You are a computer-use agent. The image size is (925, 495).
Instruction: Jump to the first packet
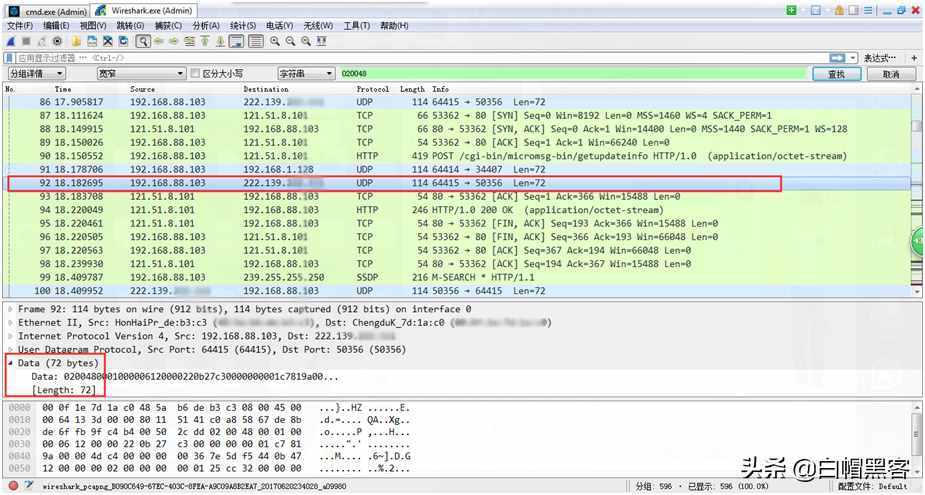point(205,41)
